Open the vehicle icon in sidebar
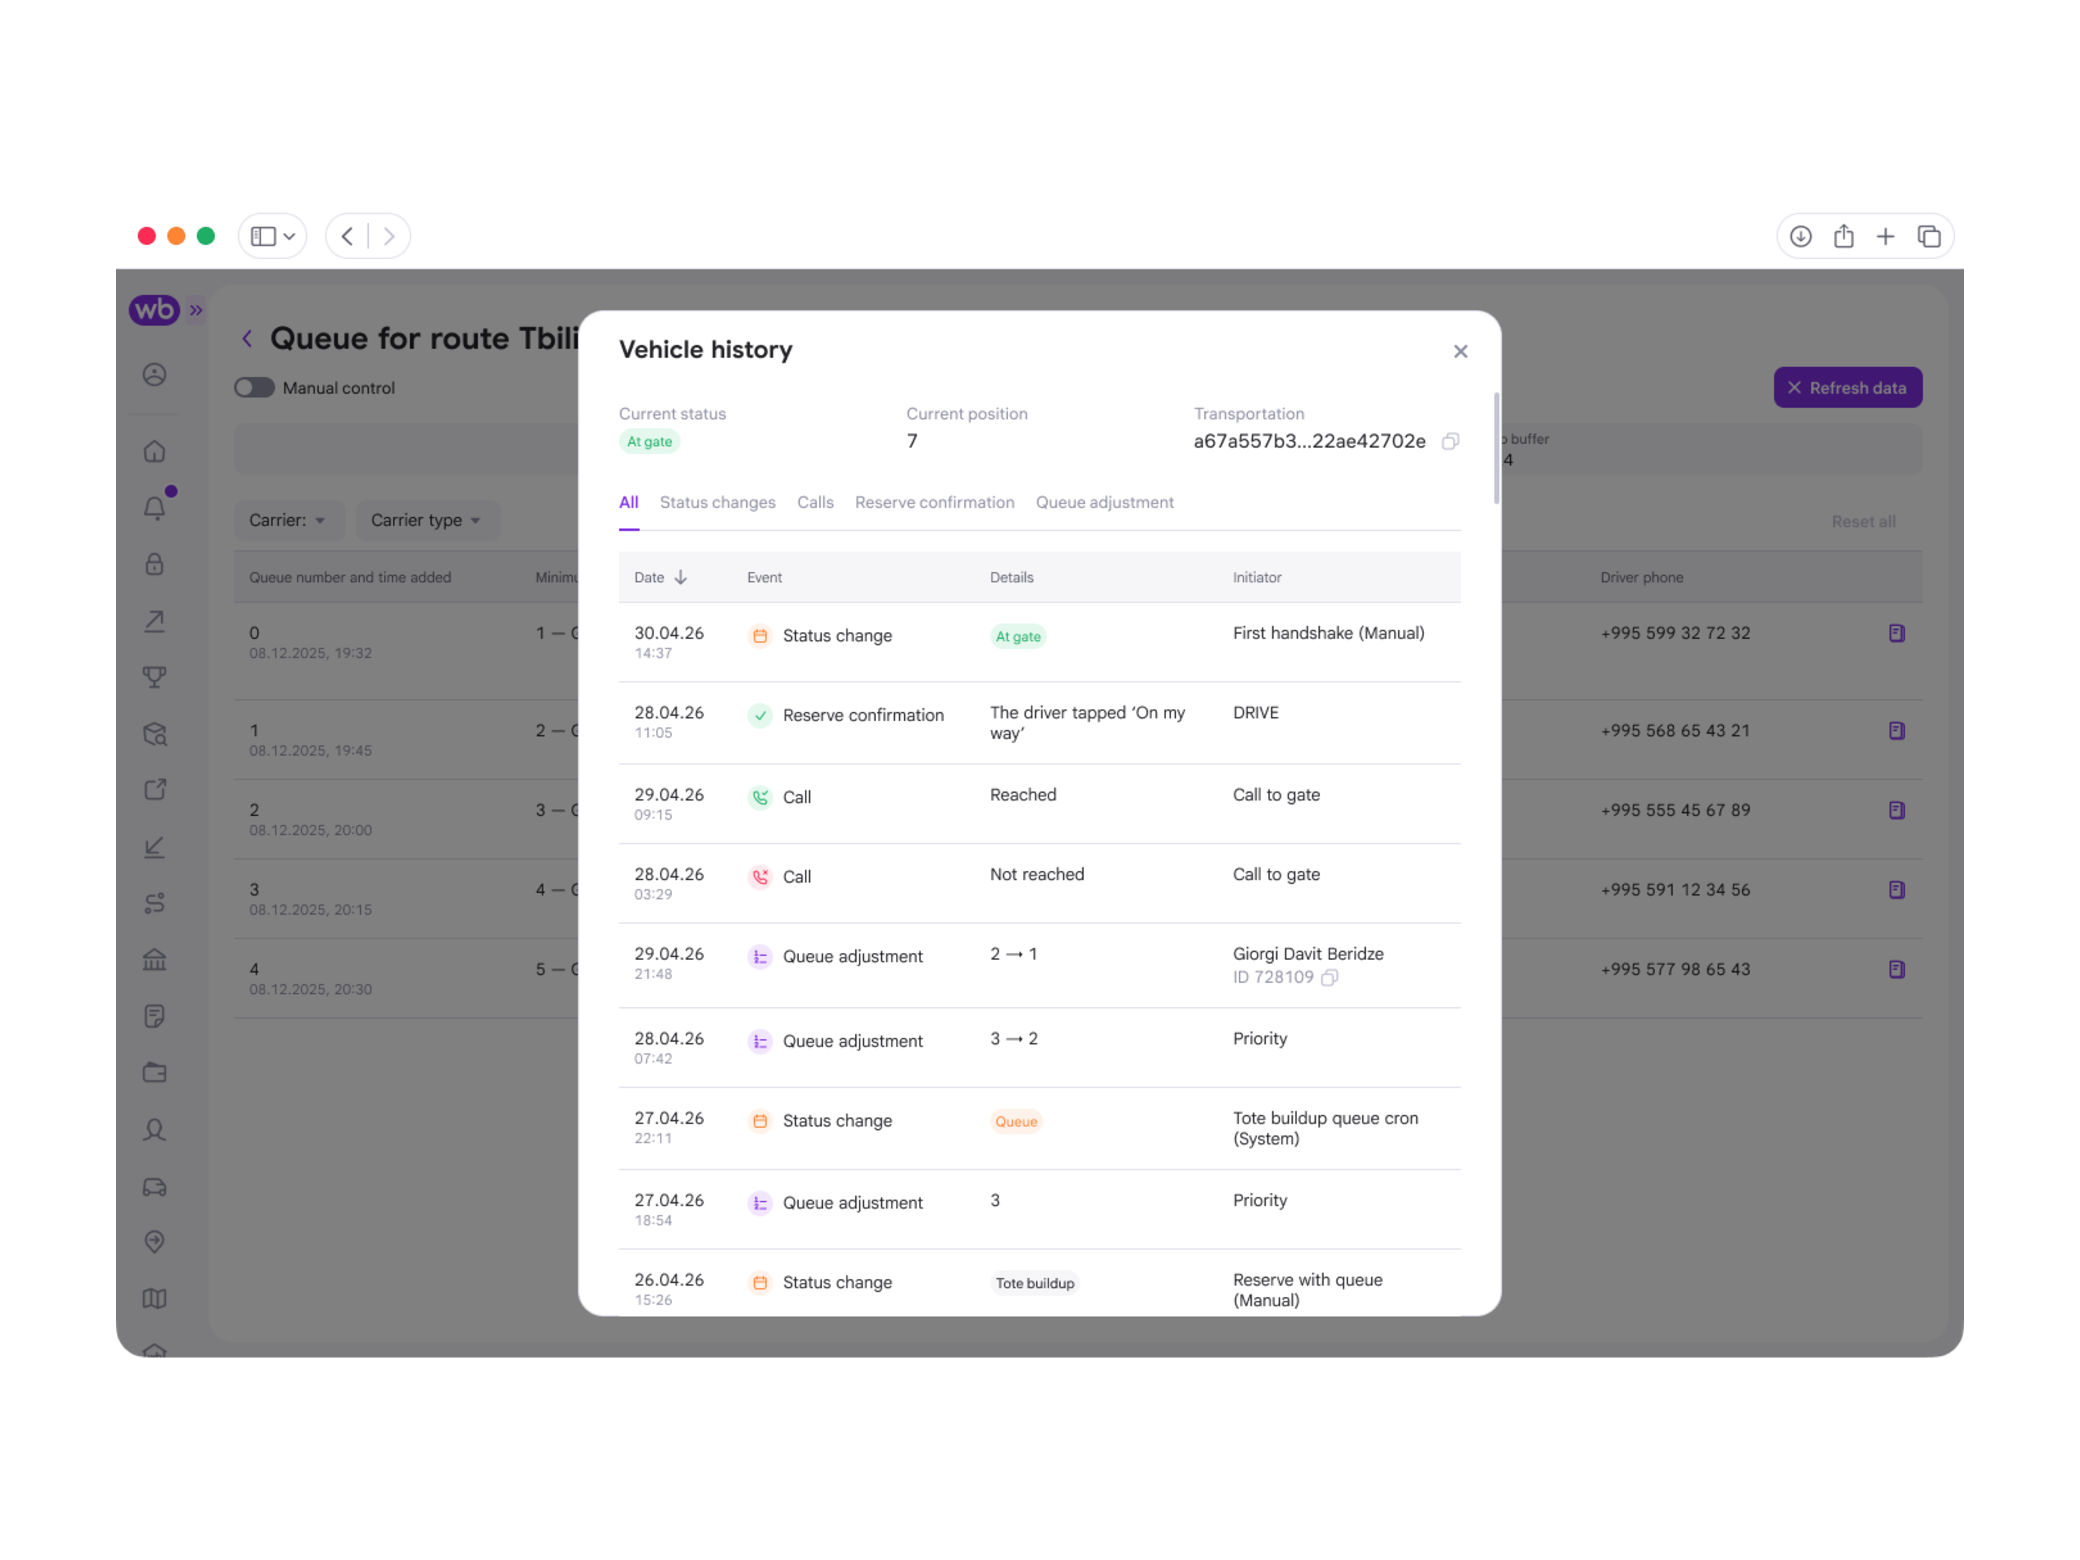This screenshot has height=1560, width=2080. pyautogui.click(x=154, y=1186)
